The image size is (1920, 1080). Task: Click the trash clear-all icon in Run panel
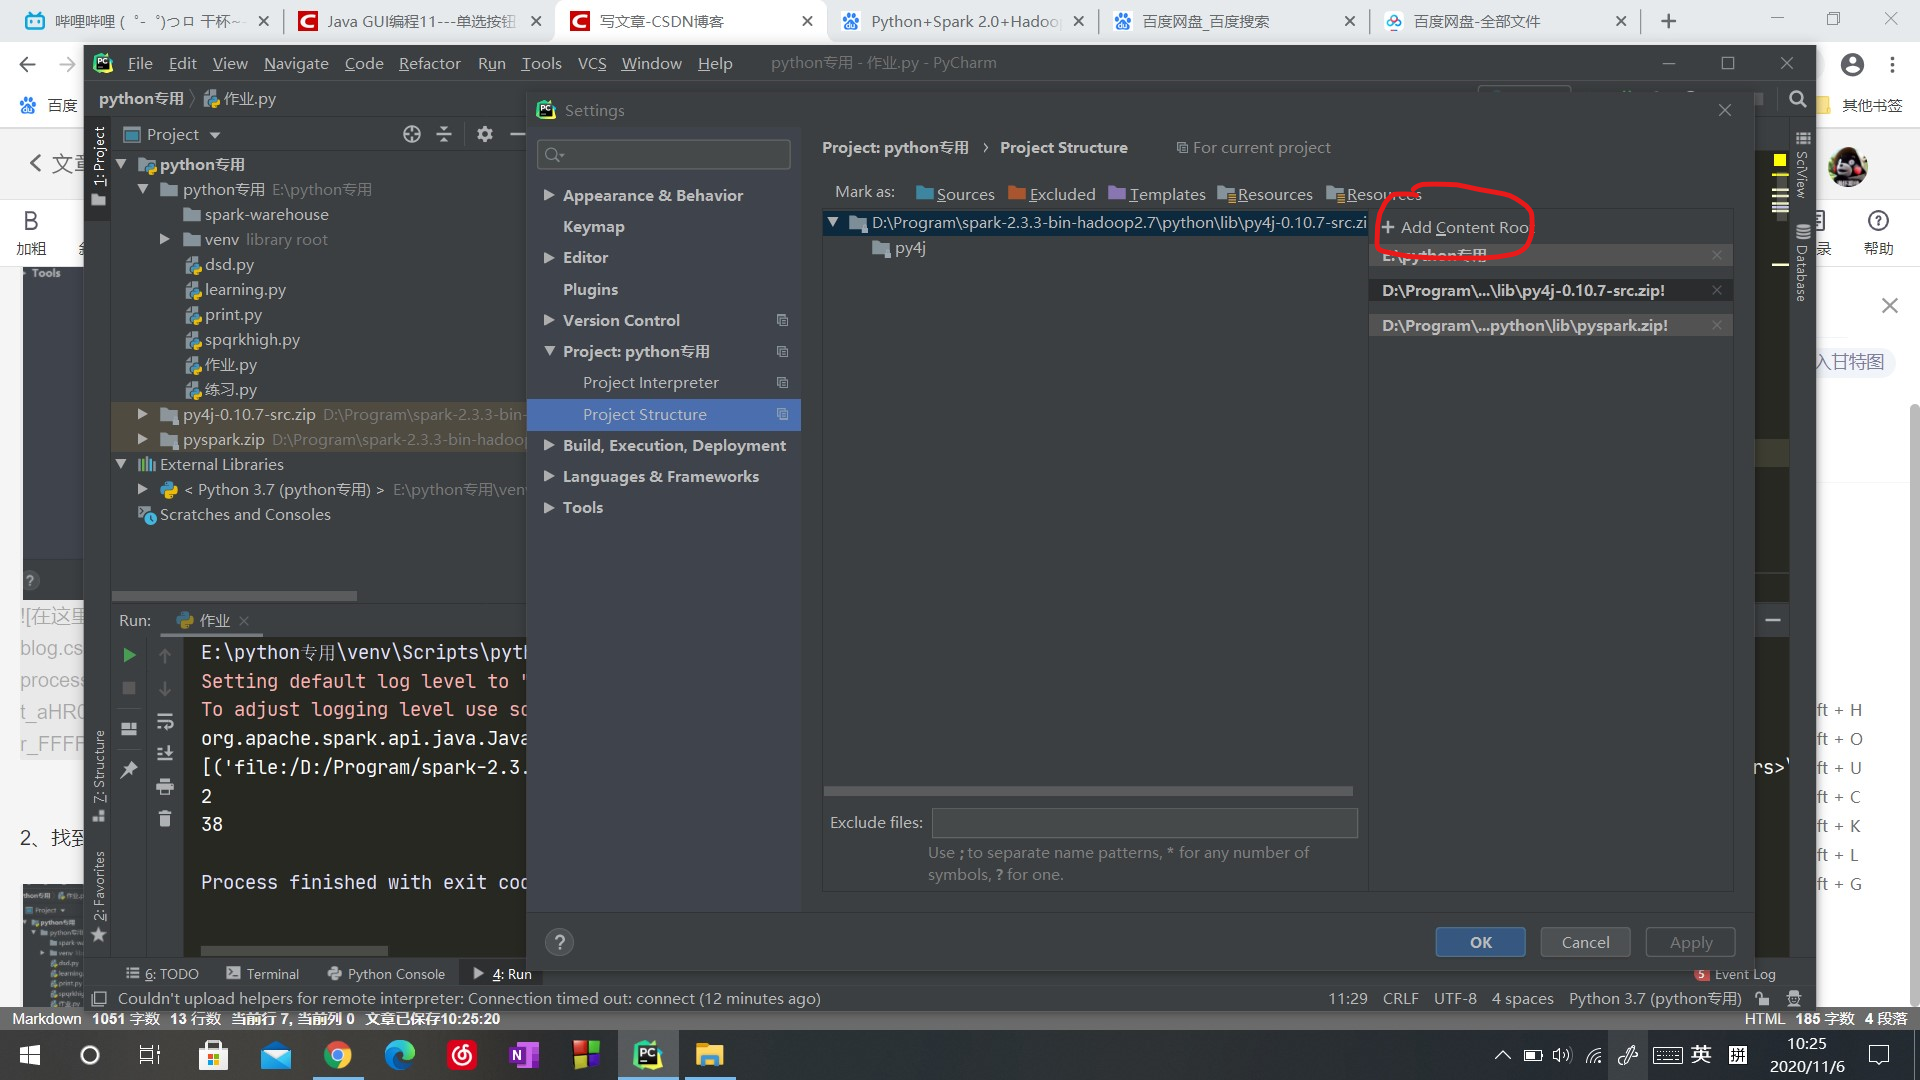tap(165, 819)
